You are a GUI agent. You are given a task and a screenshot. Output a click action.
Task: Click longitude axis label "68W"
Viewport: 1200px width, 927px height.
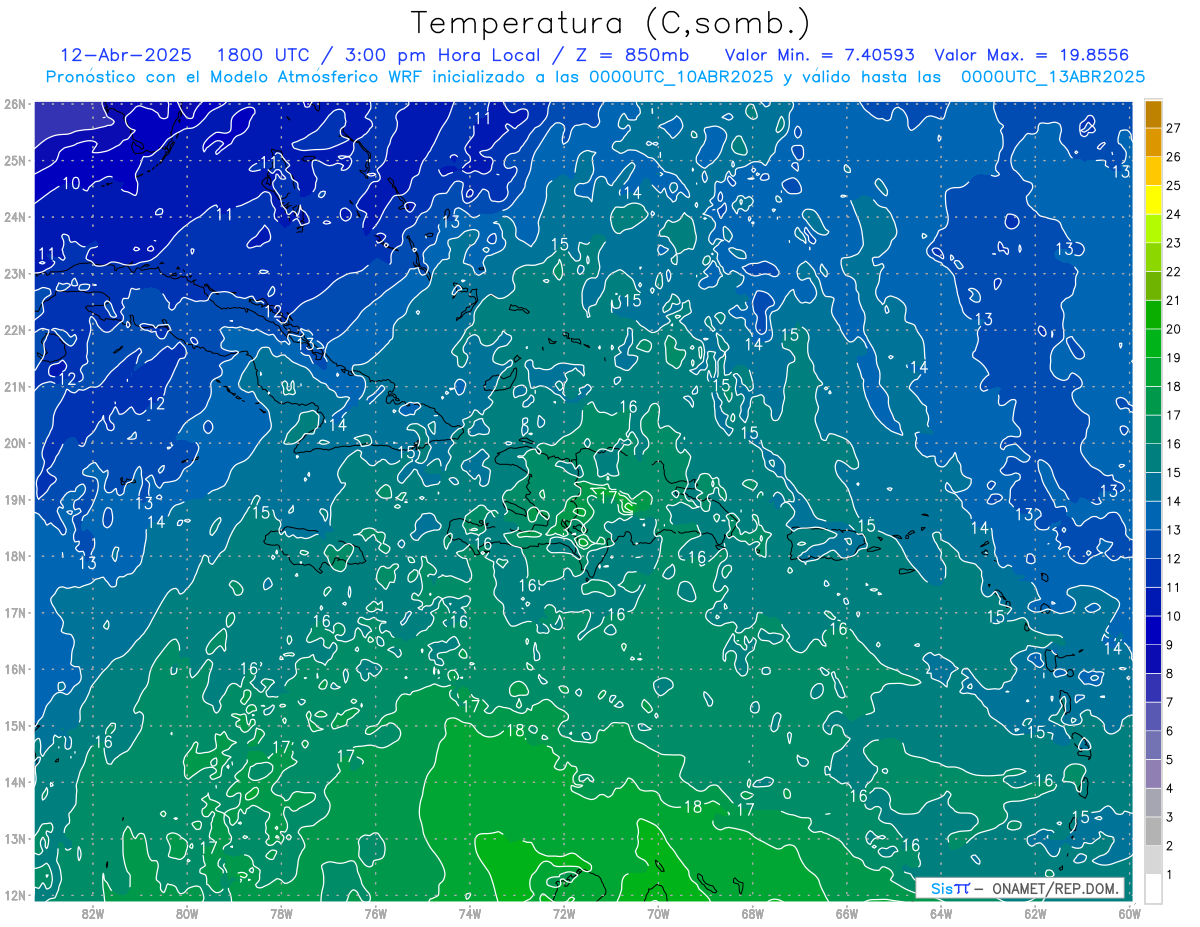pos(752,913)
